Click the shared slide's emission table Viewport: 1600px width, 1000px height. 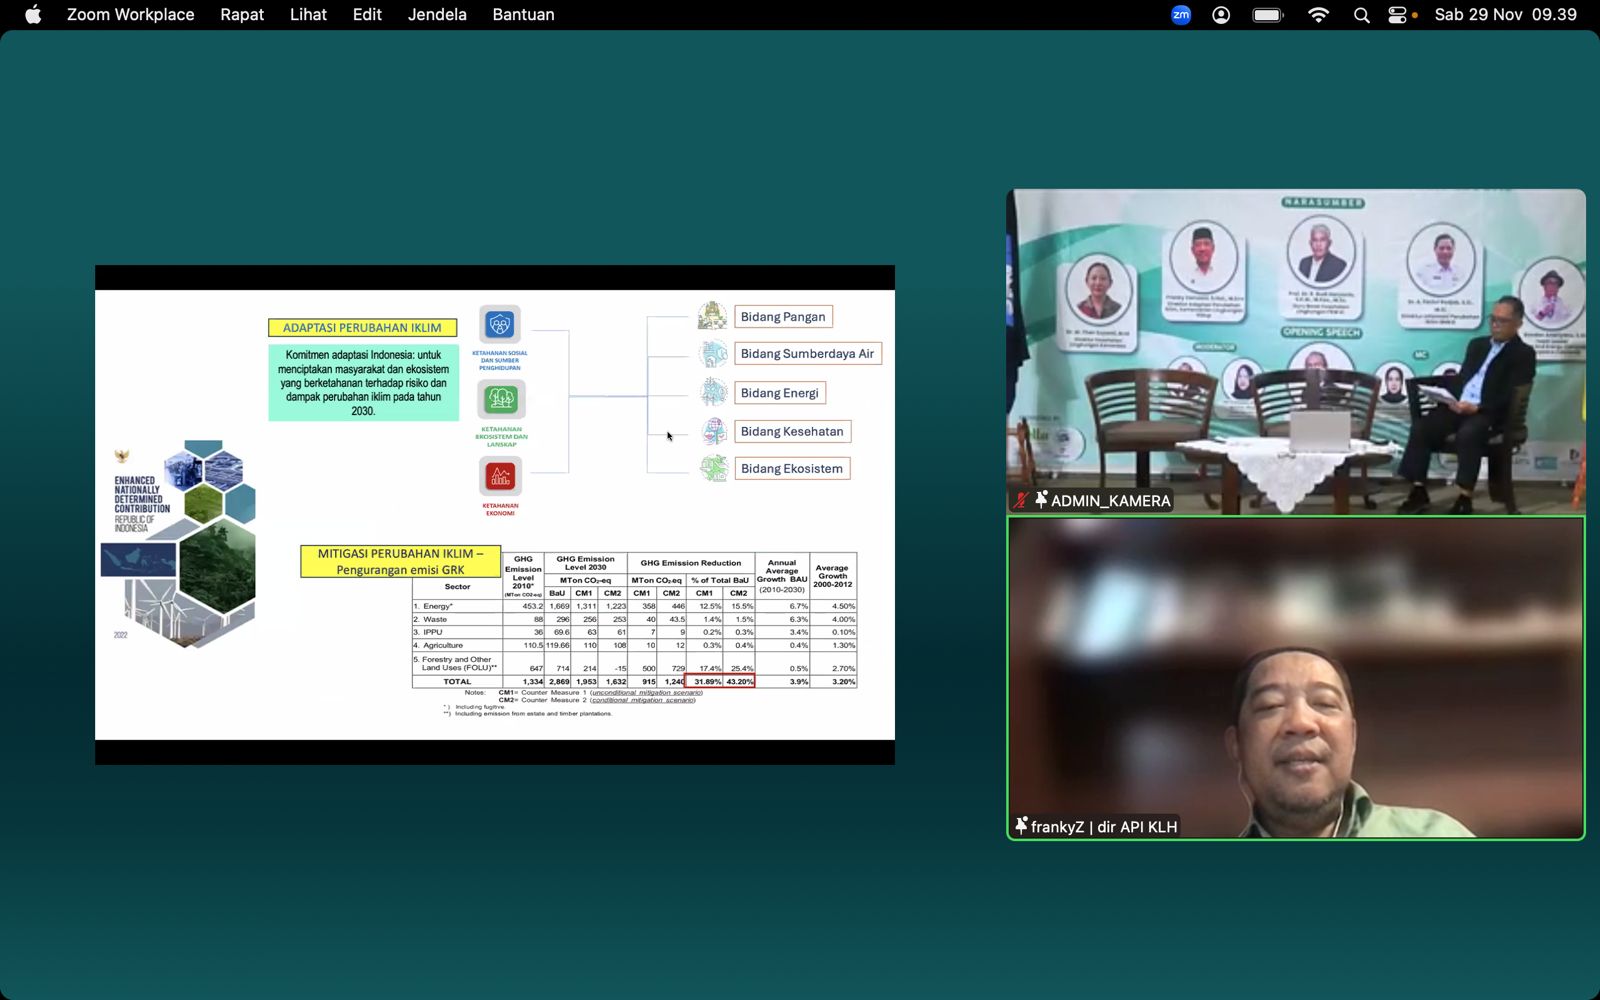634,620
